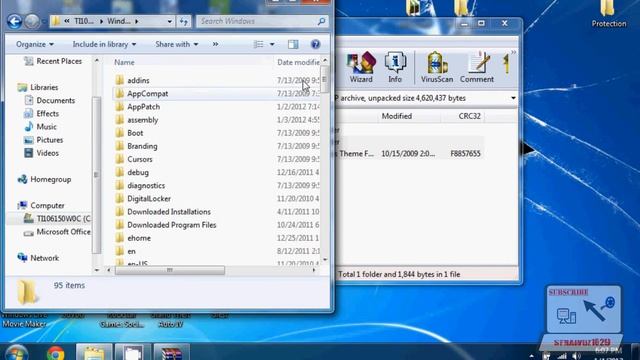Open Share with dropdown
This screenshot has height=360, width=640.
[177, 44]
